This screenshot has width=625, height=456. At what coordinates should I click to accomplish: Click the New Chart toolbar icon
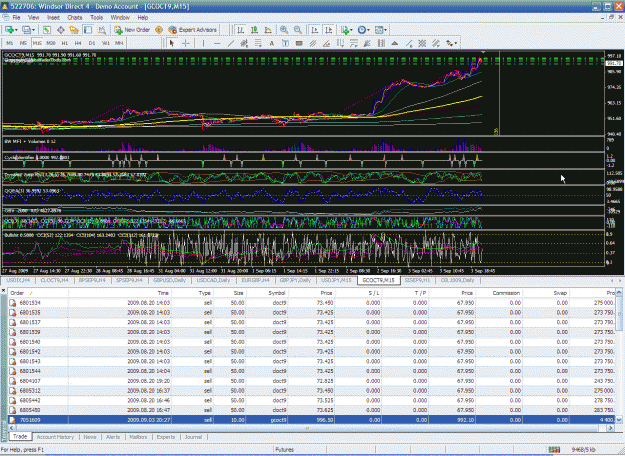point(9,30)
